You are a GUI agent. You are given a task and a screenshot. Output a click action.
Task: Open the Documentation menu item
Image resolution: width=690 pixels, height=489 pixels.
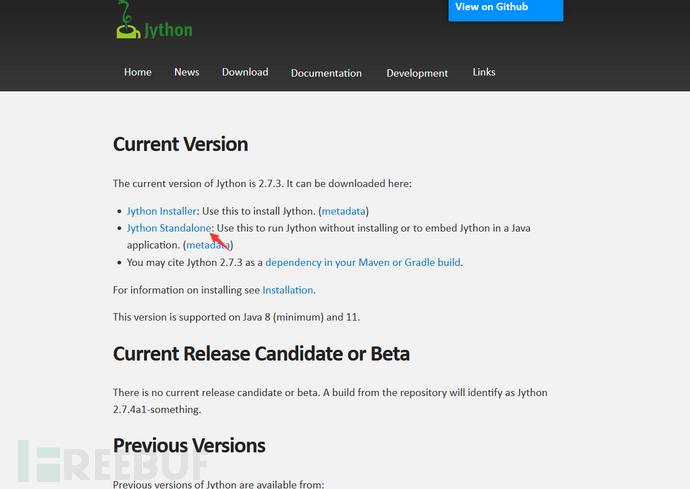point(326,73)
